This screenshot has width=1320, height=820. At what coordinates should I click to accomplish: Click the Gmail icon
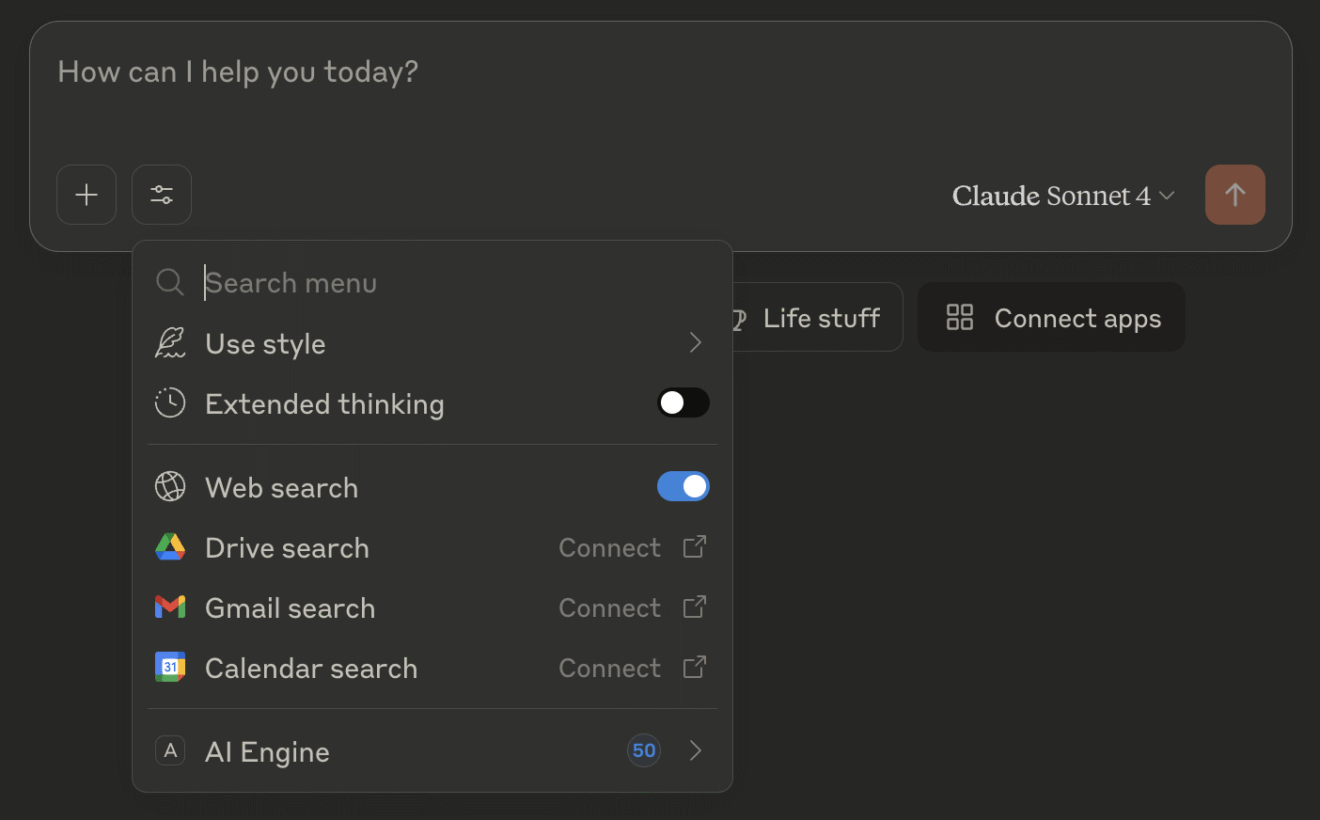tap(170, 607)
